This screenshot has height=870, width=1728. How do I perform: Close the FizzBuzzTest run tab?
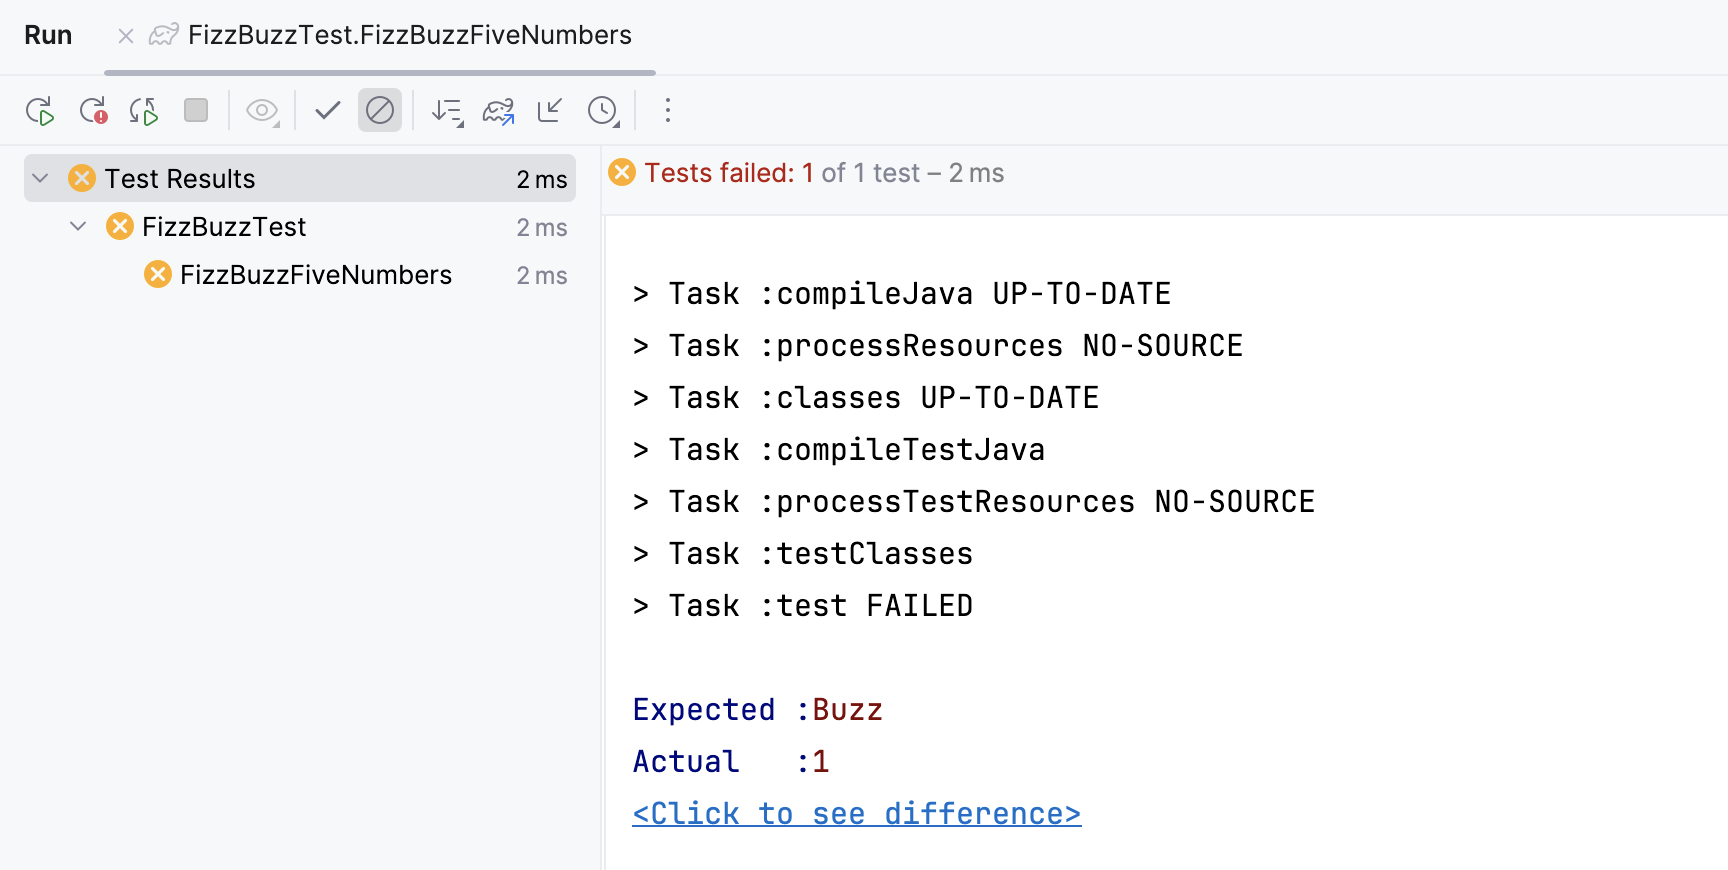pos(126,36)
